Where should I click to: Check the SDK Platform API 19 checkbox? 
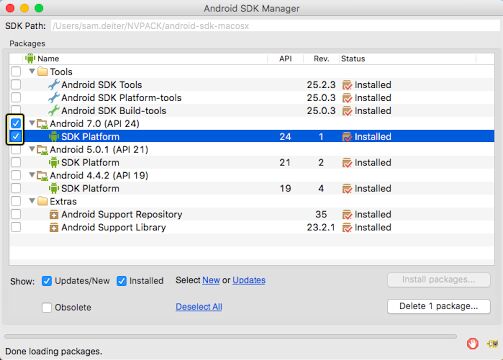tap(16, 188)
